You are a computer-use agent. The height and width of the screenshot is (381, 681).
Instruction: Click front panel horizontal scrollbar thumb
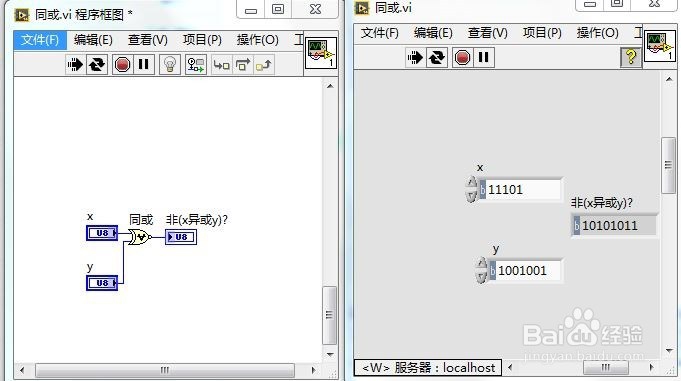click(605, 368)
